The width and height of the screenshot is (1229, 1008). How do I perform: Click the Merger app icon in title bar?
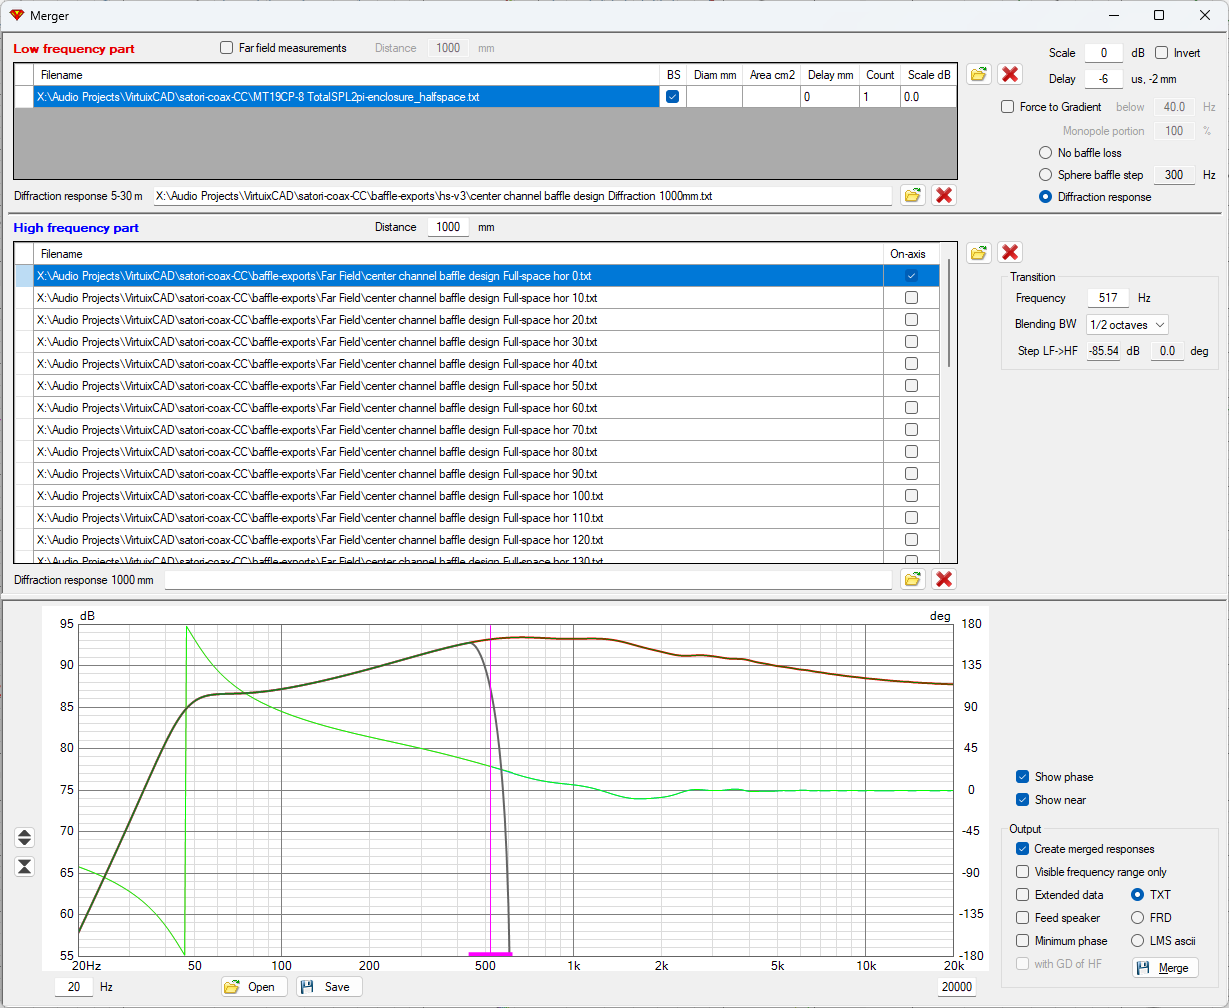tap(15, 15)
